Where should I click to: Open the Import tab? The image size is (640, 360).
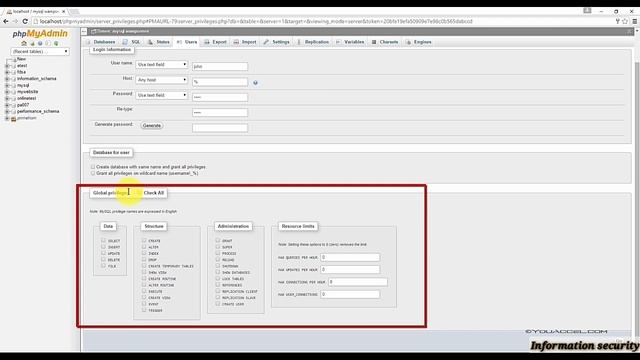[245, 42]
